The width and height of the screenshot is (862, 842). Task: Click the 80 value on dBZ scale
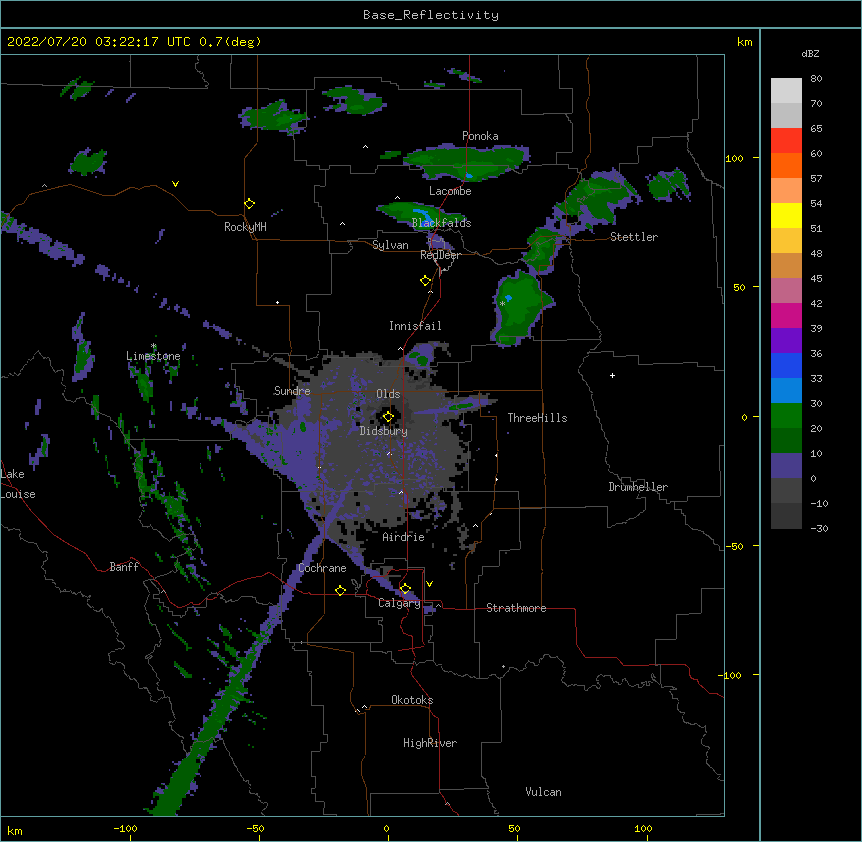coord(816,79)
